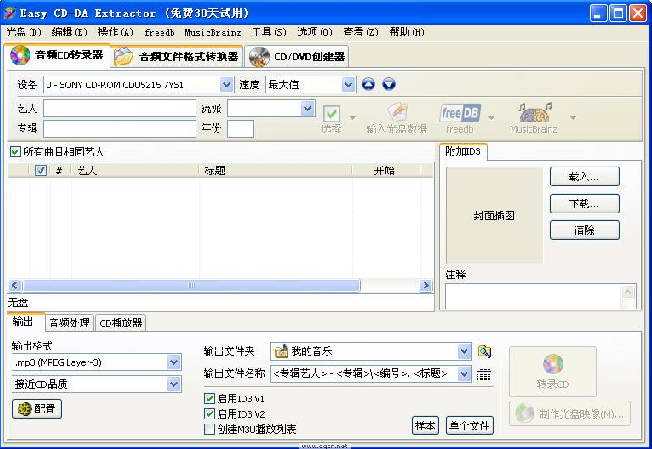Click the track list horizontal scrollbar thumb
This screenshot has width=652, height=449.
coord(191,286)
